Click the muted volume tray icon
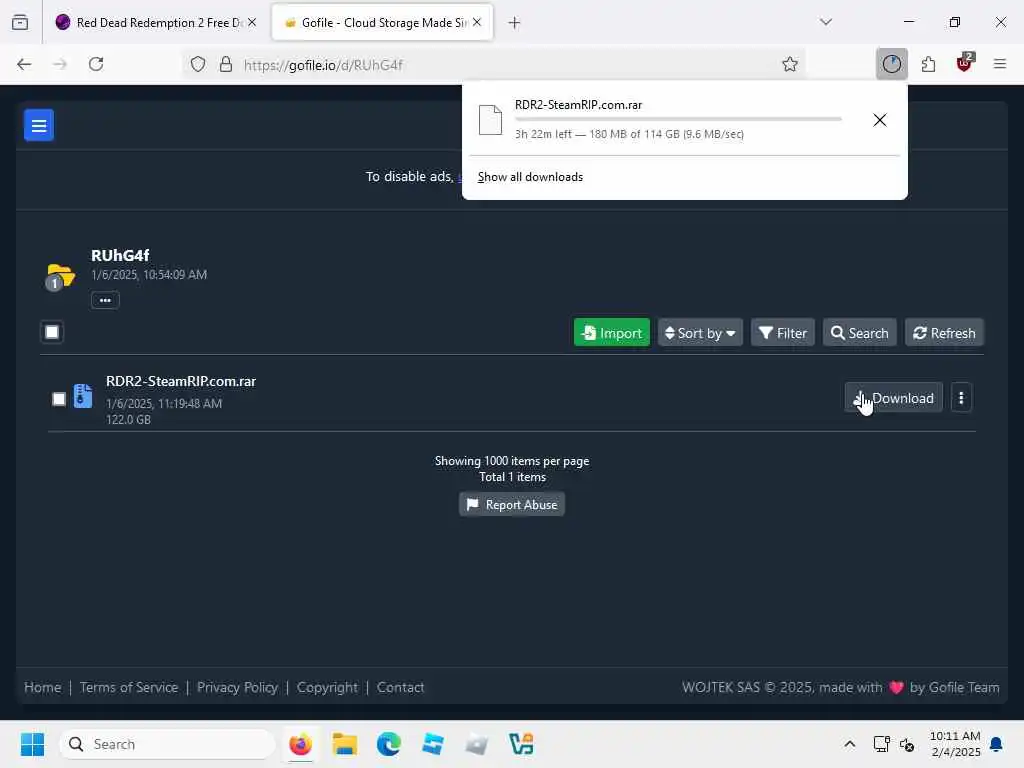Screen dimensions: 1024x768 coord(906,744)
